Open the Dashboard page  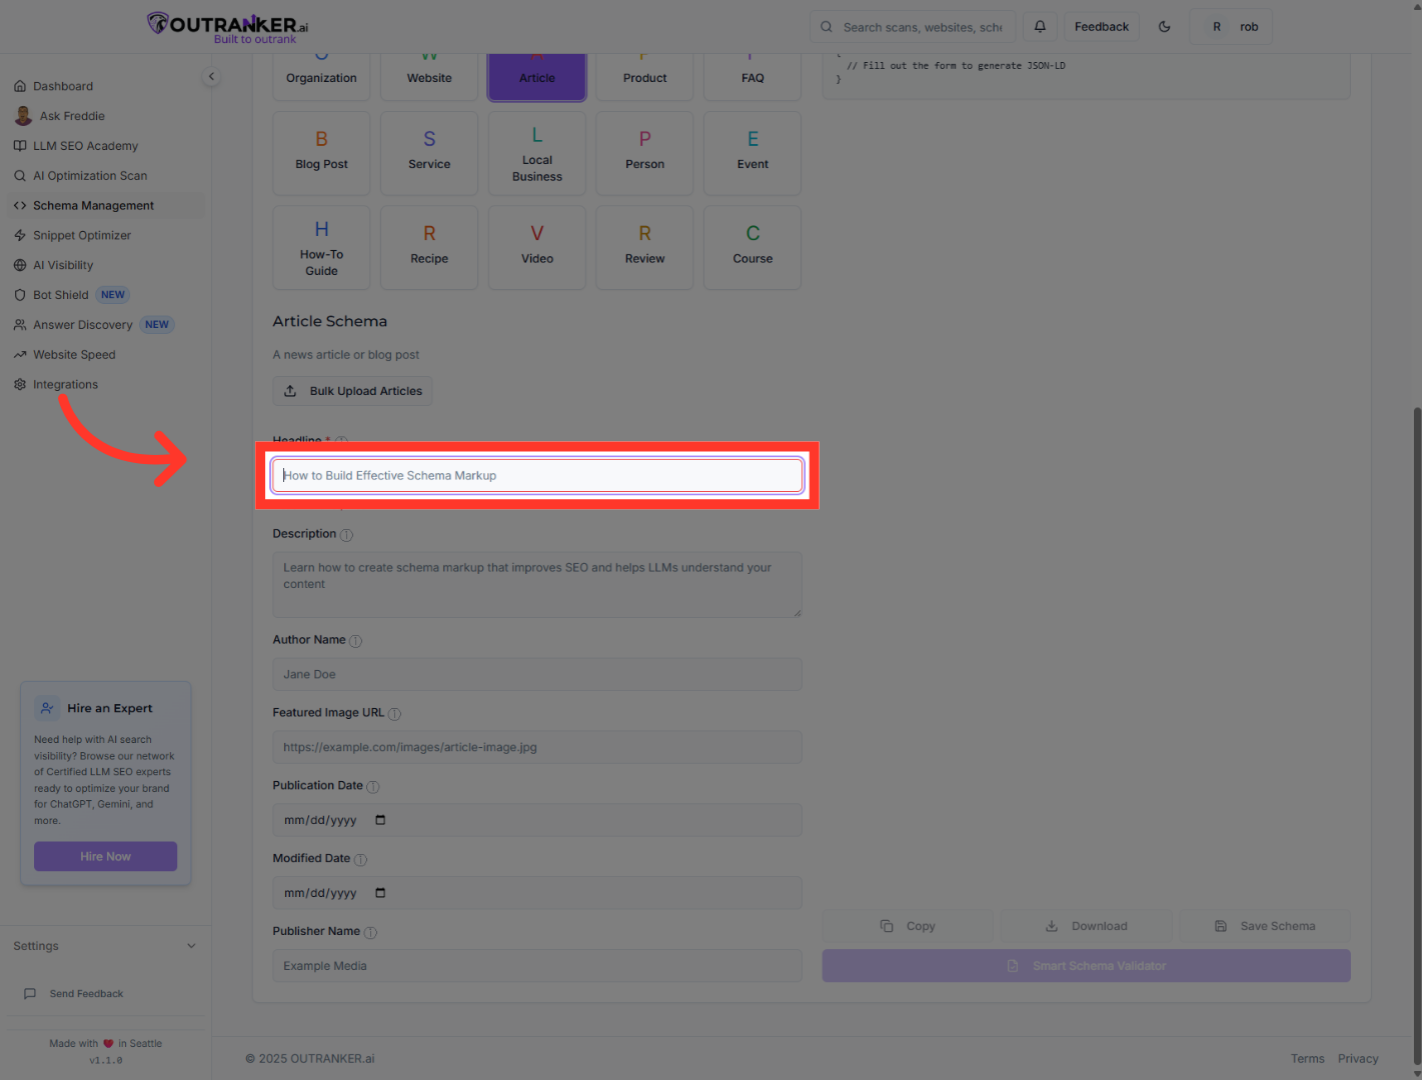(x=63, y=86)
